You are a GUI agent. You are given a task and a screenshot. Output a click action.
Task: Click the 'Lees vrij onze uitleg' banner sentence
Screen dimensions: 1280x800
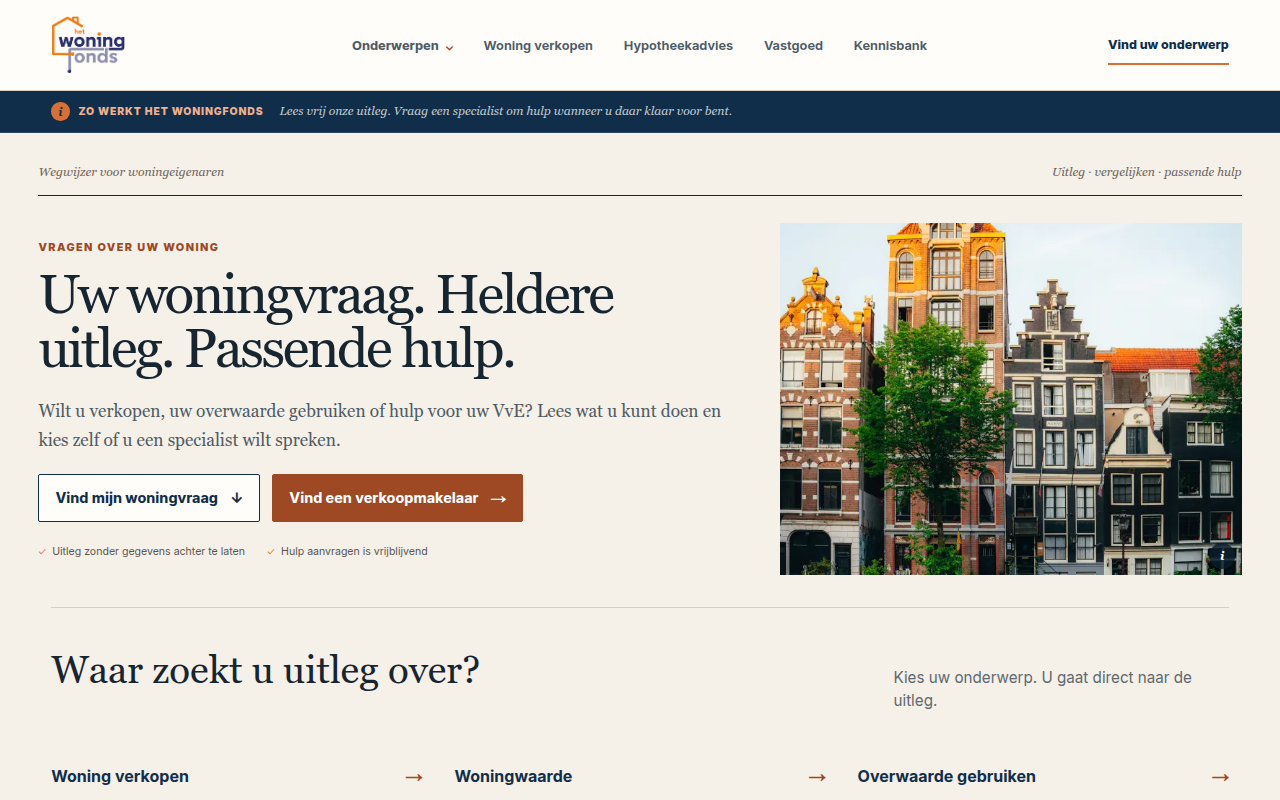pyautogui.click(x=506, y=111)
